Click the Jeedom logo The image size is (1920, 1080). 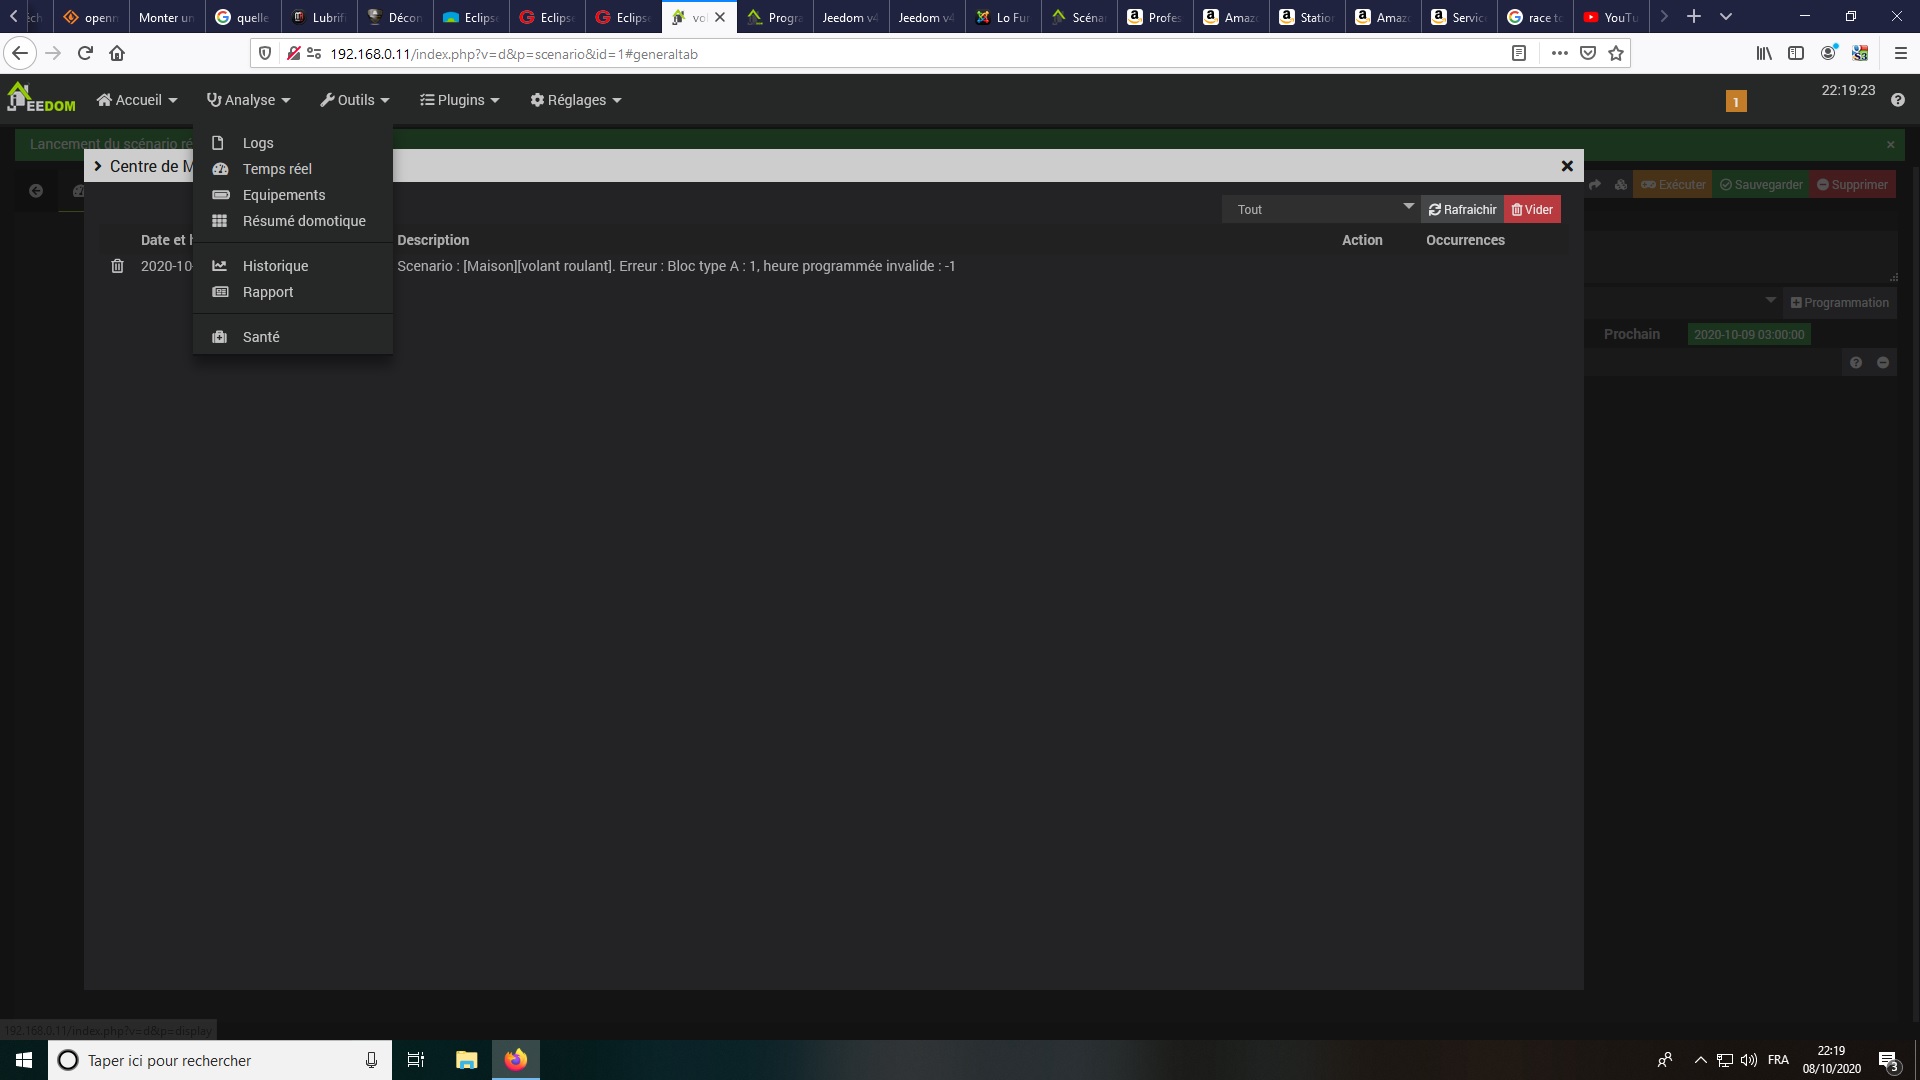coord(42,98)
